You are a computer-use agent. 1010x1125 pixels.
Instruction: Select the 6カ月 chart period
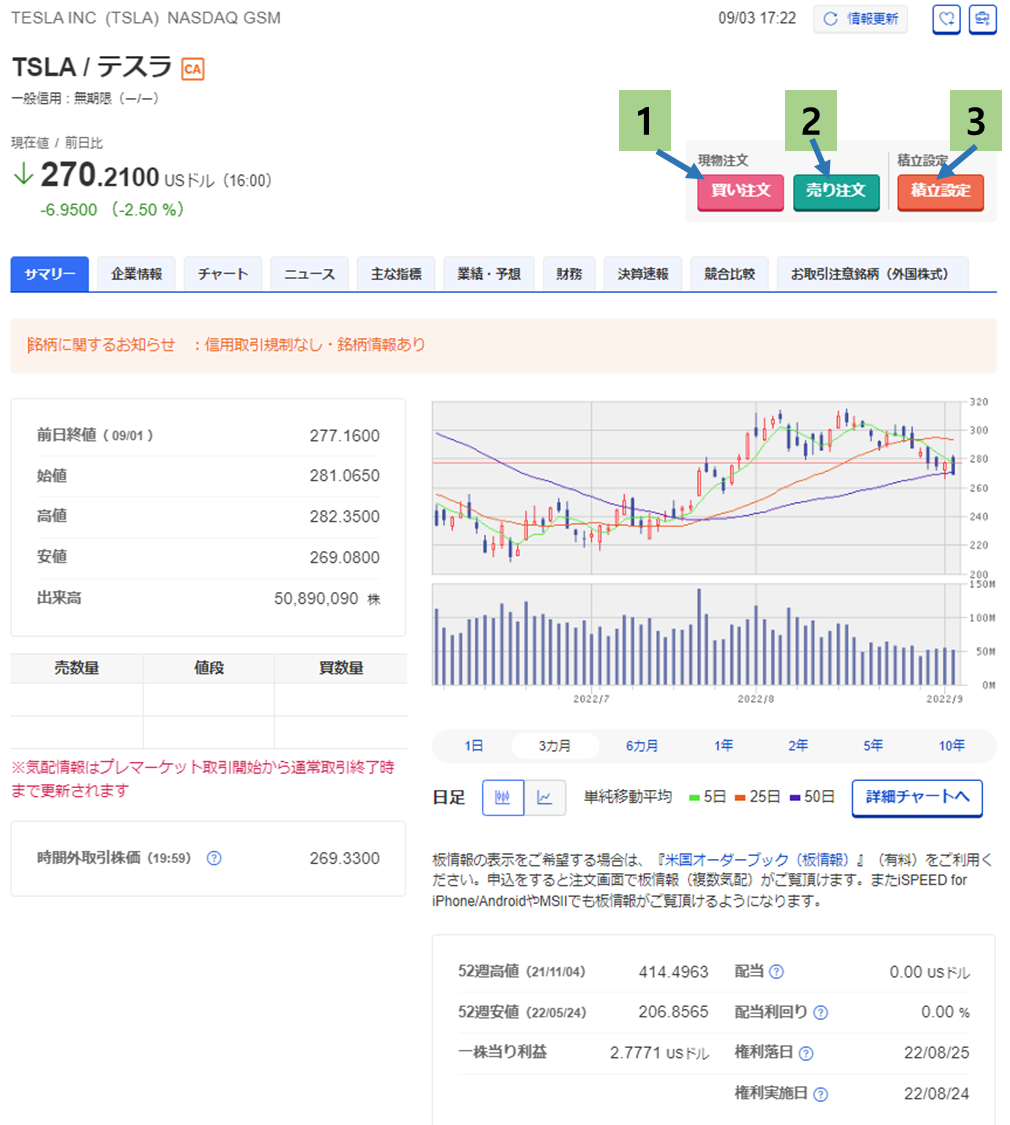tap(641, 746)
